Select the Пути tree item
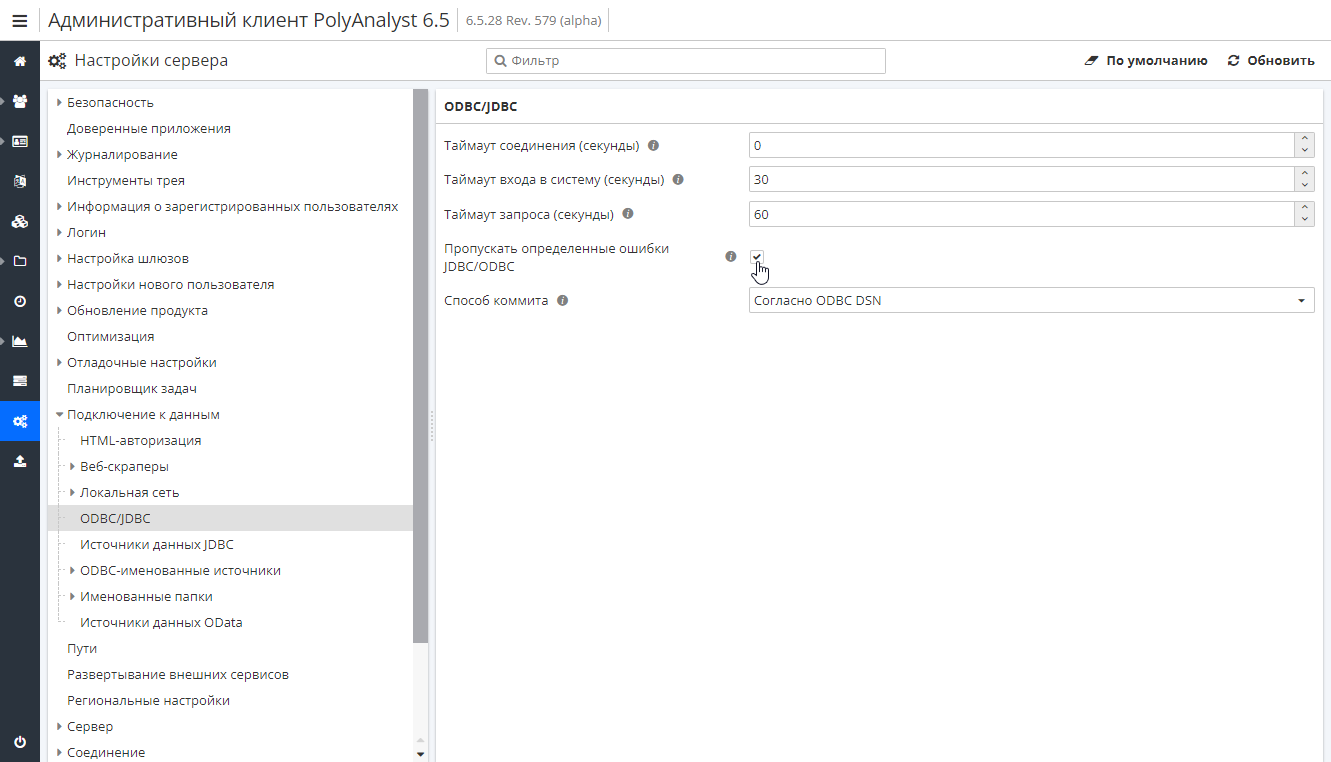 click(x=82, y=648)
